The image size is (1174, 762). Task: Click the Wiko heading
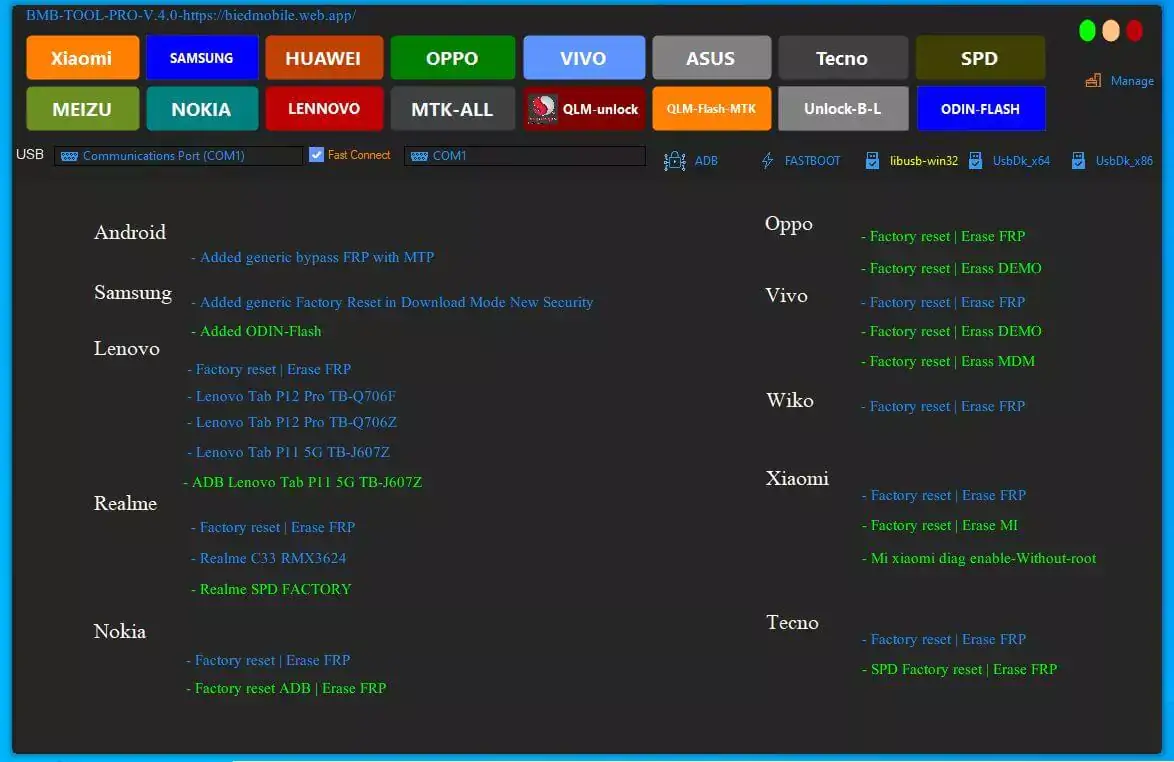[x=790, y=400]
